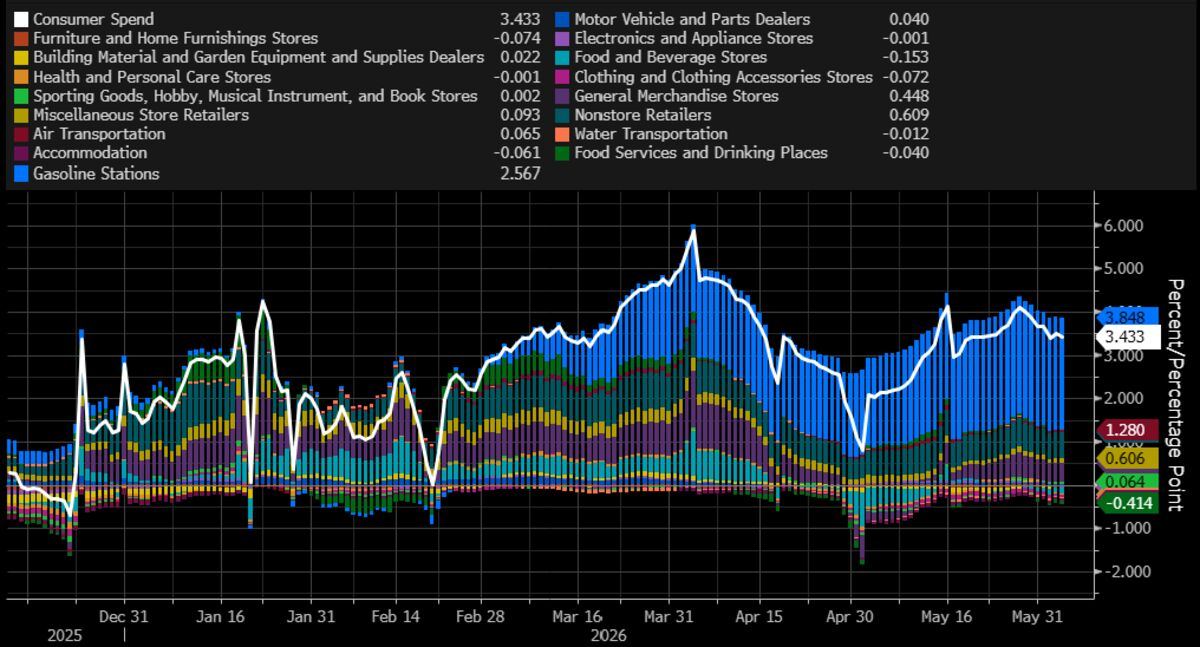Click the -2.000 y-axis tick label
Viewport: 1200px width, 647px height.
(1123, 571)
